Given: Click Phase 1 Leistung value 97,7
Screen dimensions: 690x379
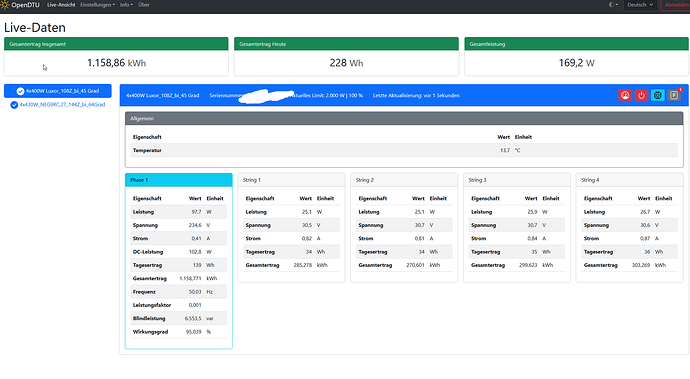Looking at the screenshot, I should tap(196, 212).
